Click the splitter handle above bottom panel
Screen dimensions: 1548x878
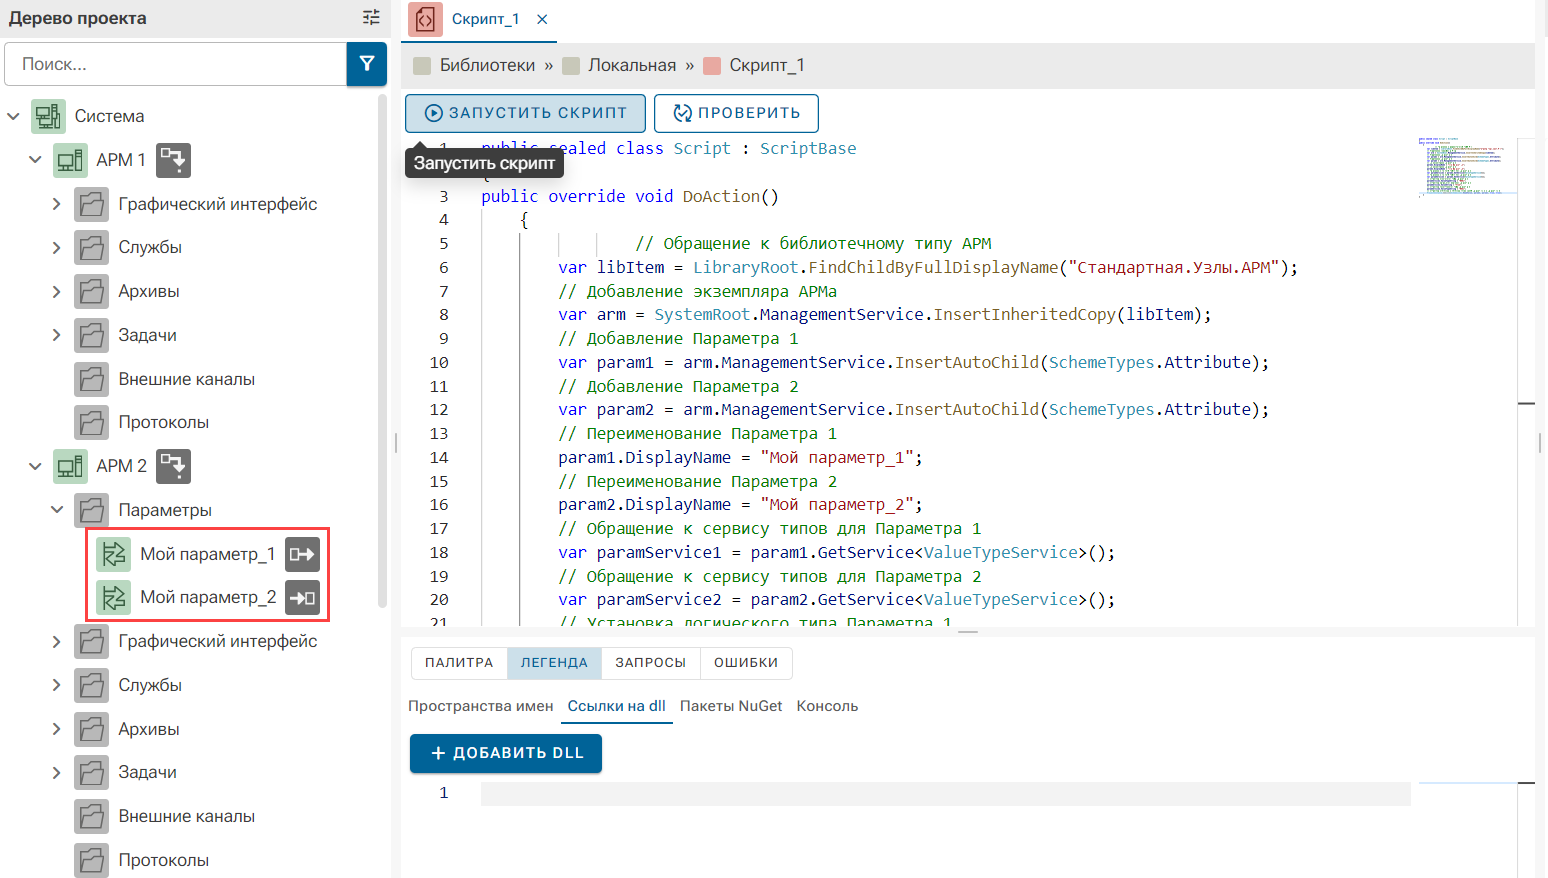coord(968,632)
